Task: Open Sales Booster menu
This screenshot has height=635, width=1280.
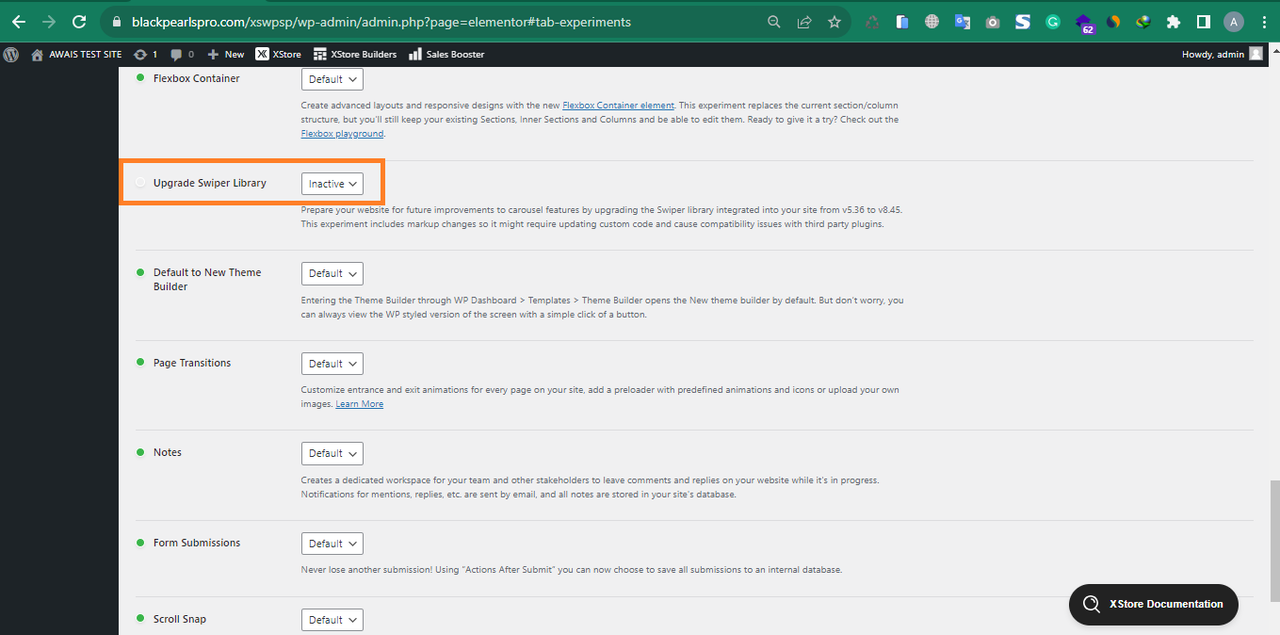Action: coord(446,54)
